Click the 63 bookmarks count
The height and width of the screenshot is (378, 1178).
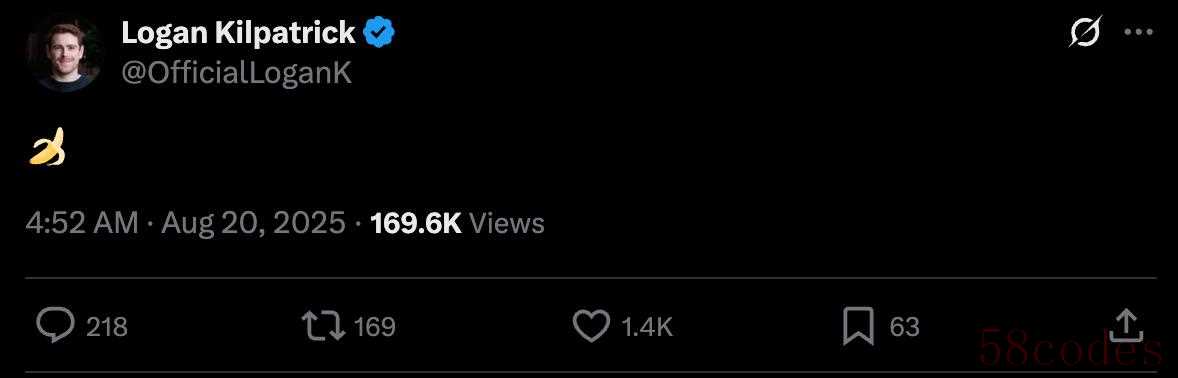coord(905,327)
